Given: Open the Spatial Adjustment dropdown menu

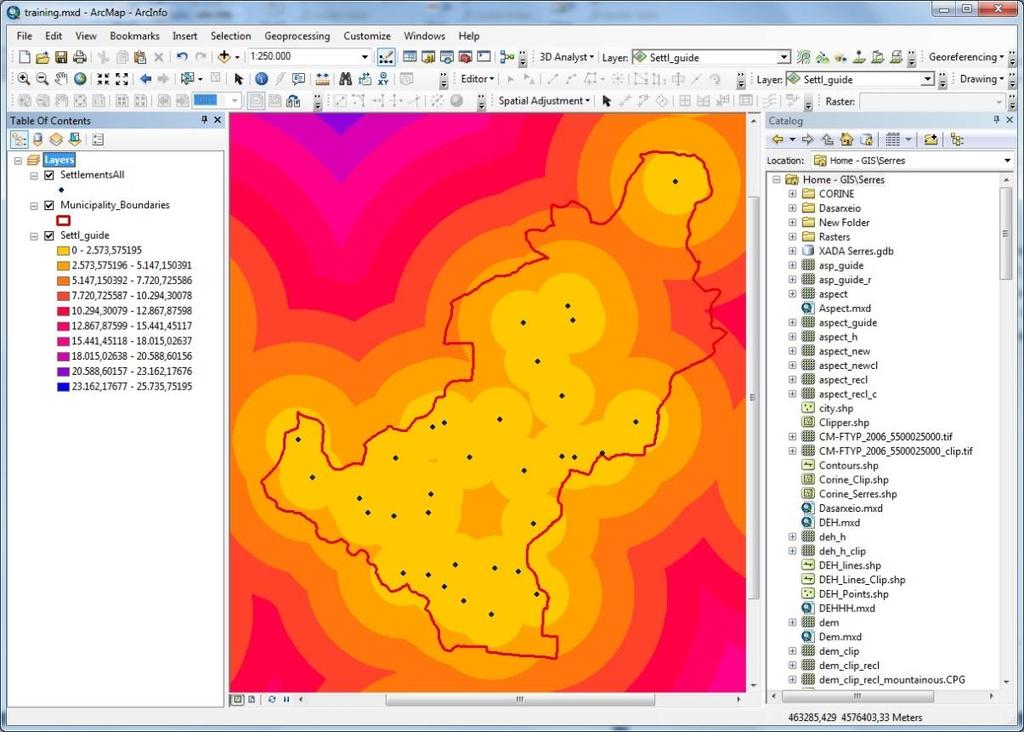Looking at the screenshot, I should point(544,101).
